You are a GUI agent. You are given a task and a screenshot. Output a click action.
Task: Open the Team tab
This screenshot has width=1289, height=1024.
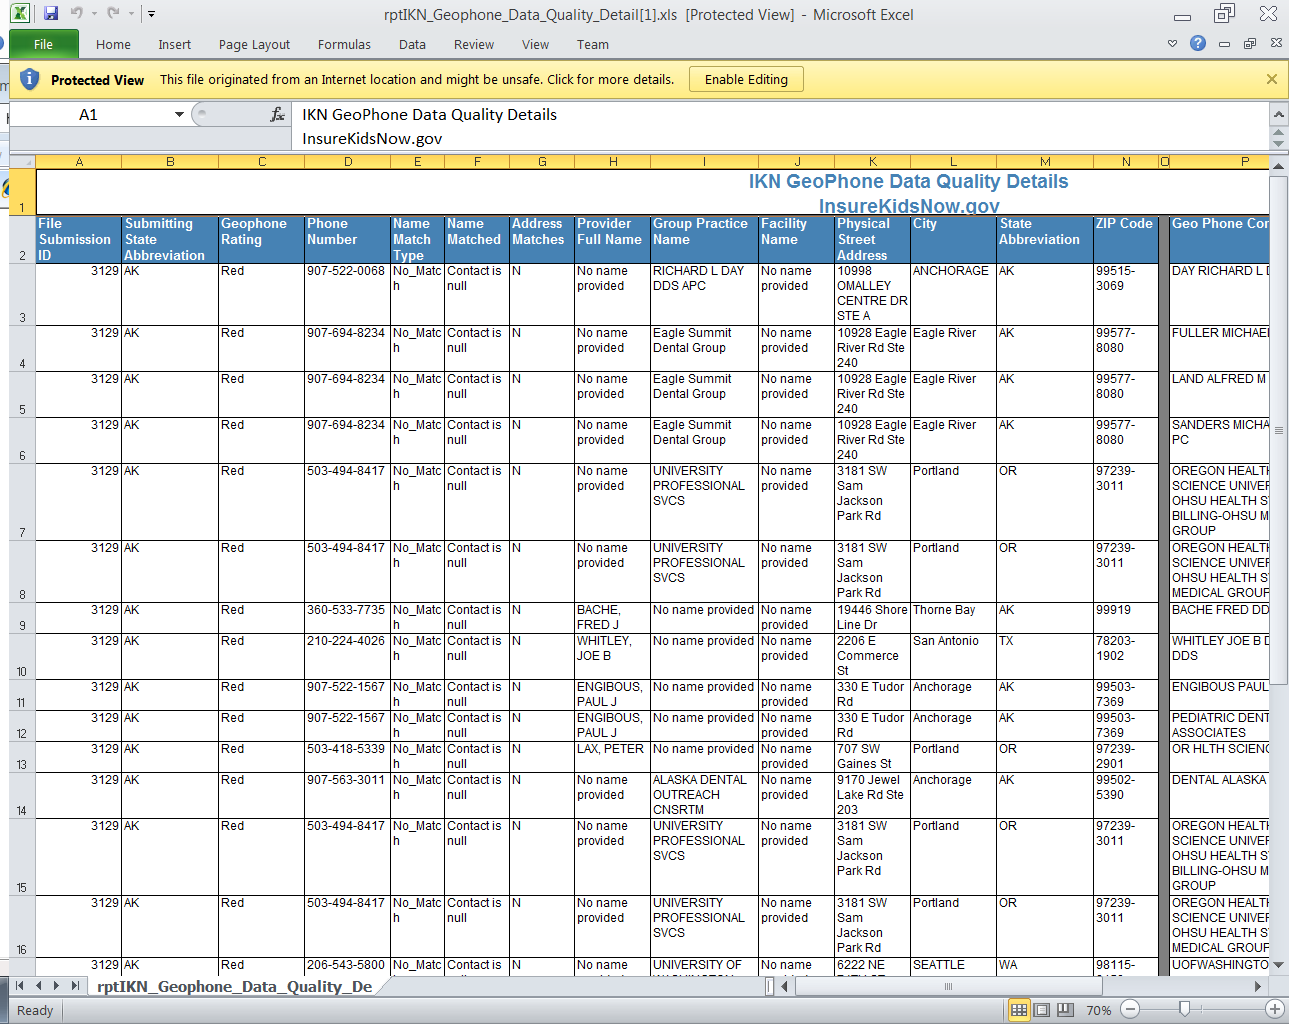[592, 44]
